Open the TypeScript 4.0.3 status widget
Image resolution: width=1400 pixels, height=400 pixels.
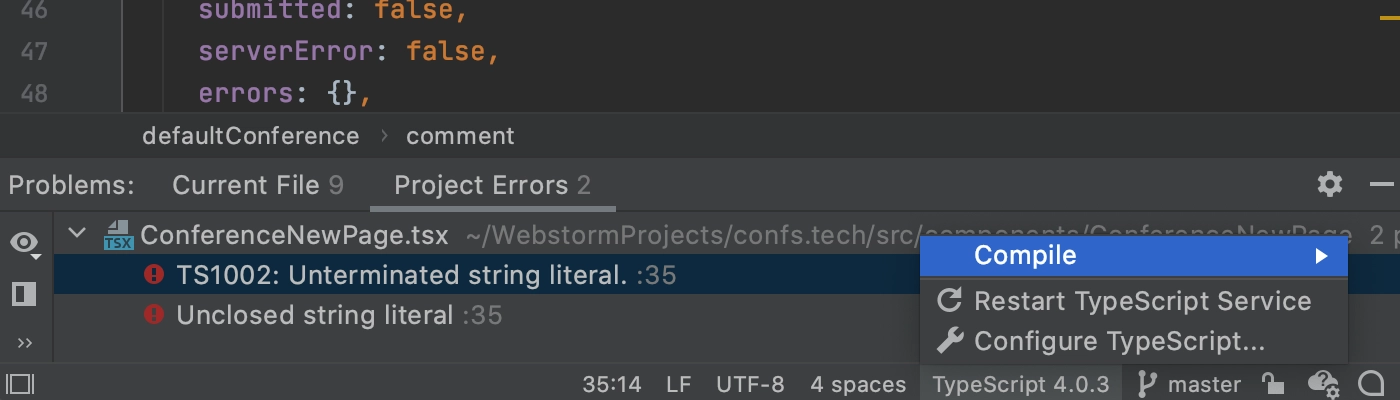(1021, 384)
